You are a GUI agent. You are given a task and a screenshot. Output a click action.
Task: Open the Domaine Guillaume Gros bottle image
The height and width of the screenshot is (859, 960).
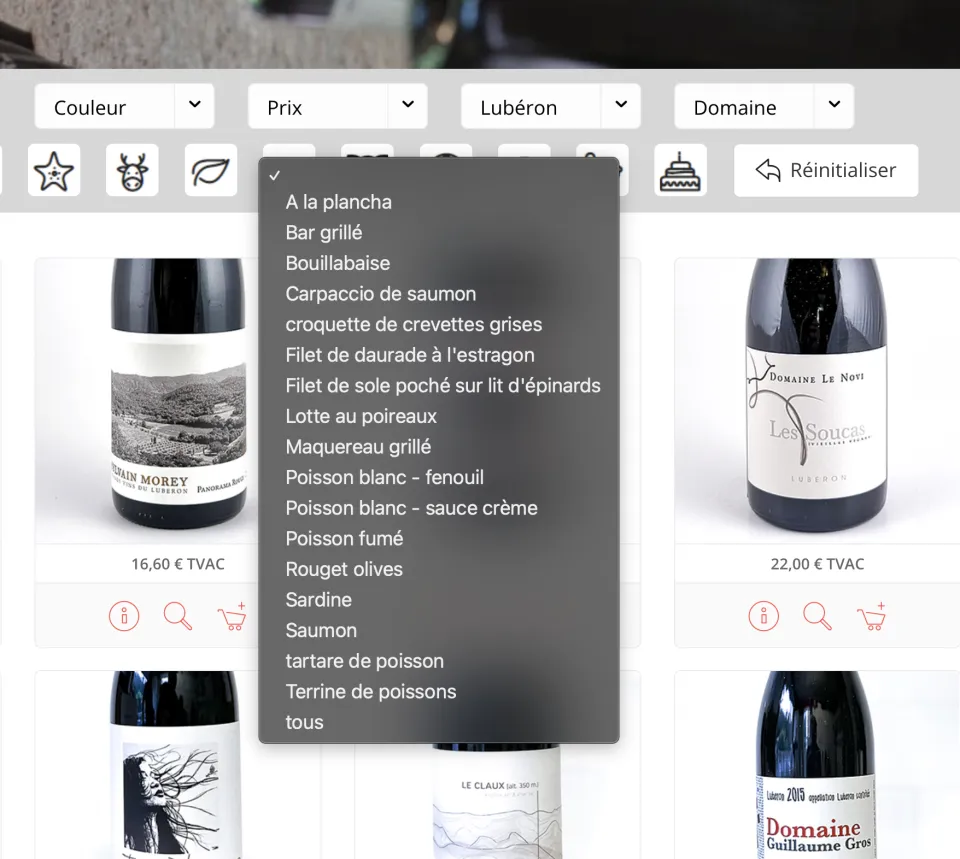pos(817,765)
